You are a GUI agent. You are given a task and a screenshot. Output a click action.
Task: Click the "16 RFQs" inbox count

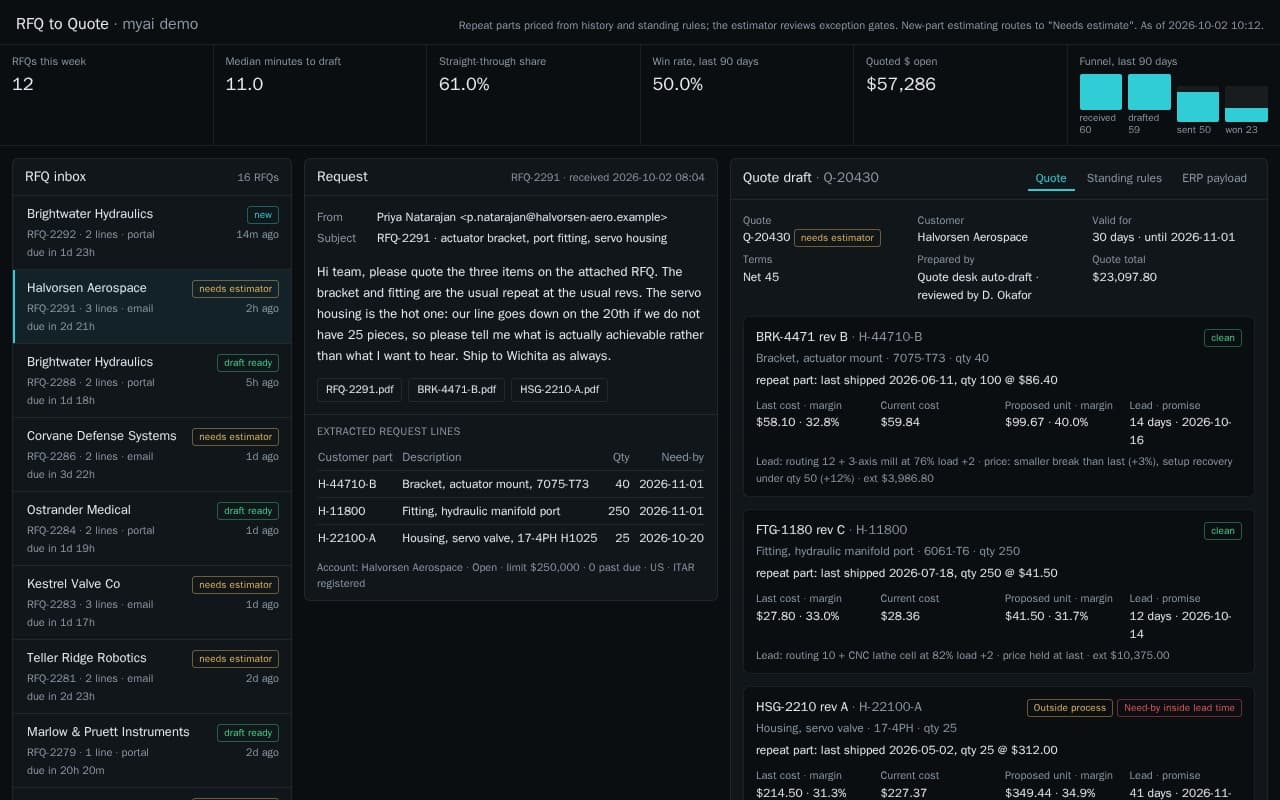[x=258, y=177]
